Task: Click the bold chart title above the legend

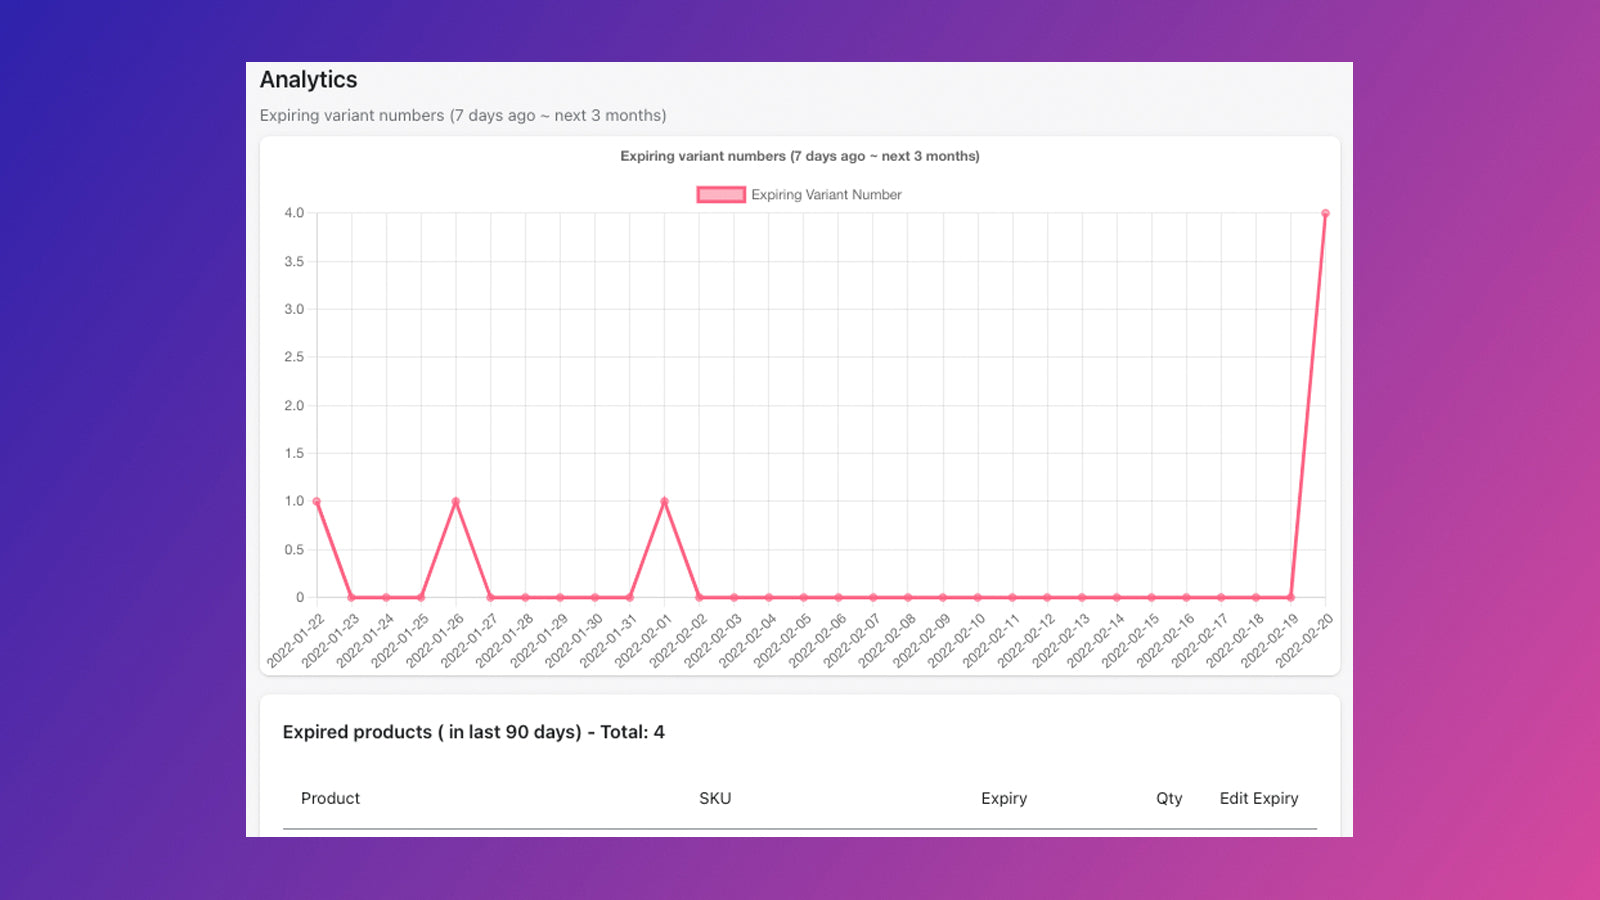Action: [x=799, y=156]
